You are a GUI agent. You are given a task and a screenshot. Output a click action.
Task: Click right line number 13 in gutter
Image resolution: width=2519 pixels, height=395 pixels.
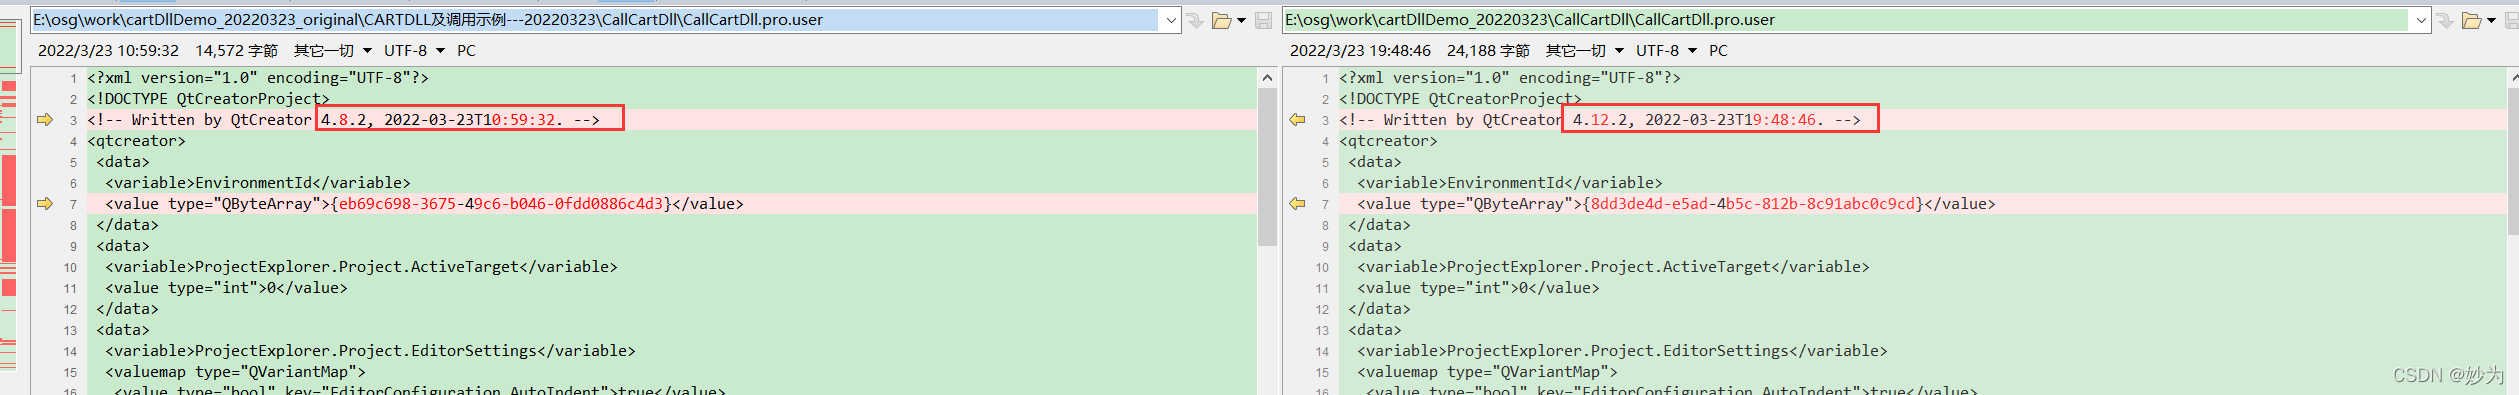click(x=1322, y=331)
